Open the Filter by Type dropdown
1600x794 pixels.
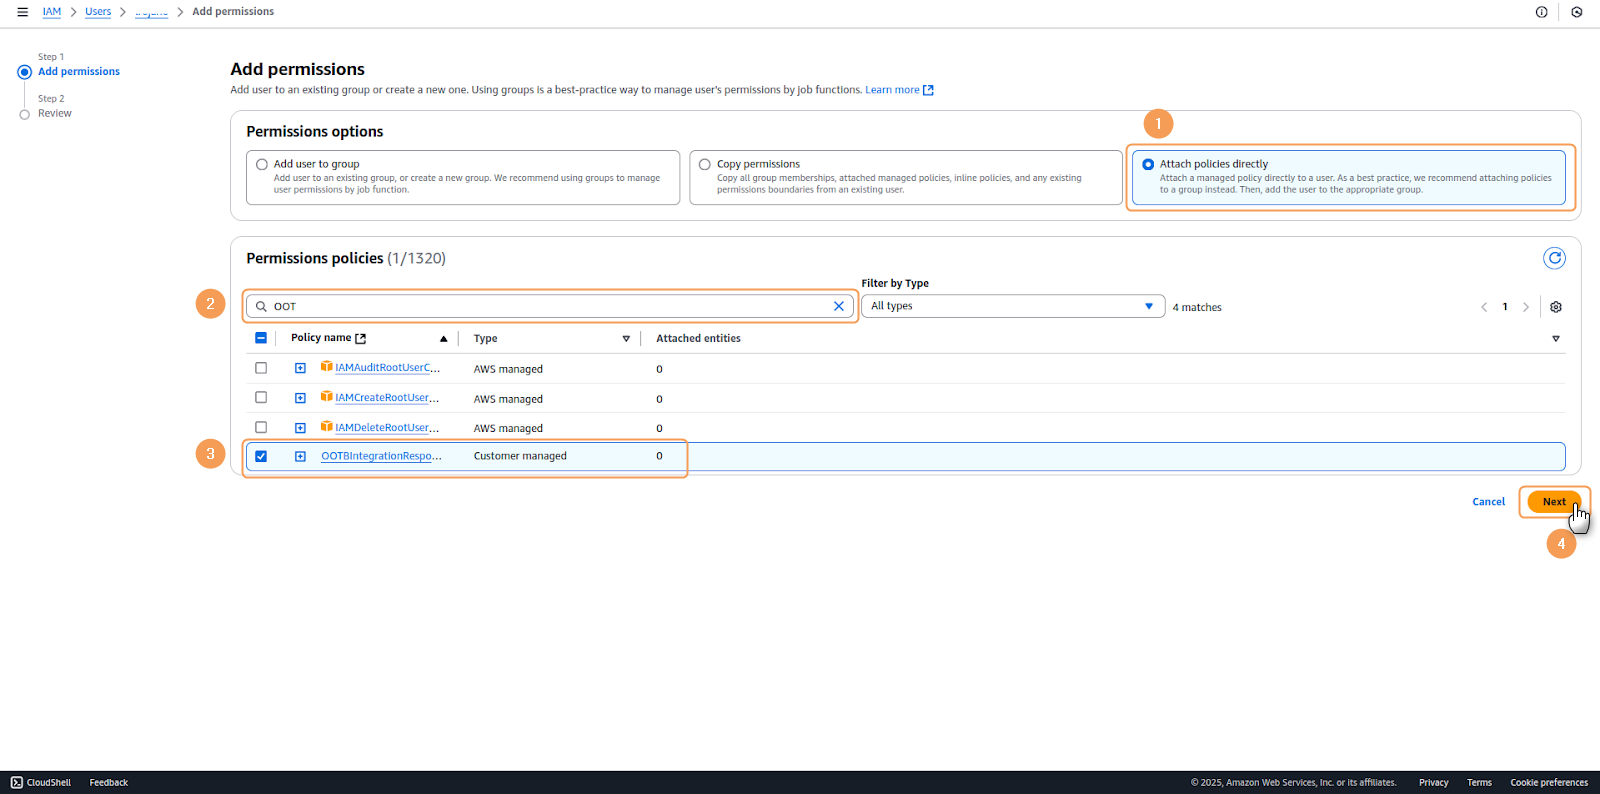pos(1012,306)
